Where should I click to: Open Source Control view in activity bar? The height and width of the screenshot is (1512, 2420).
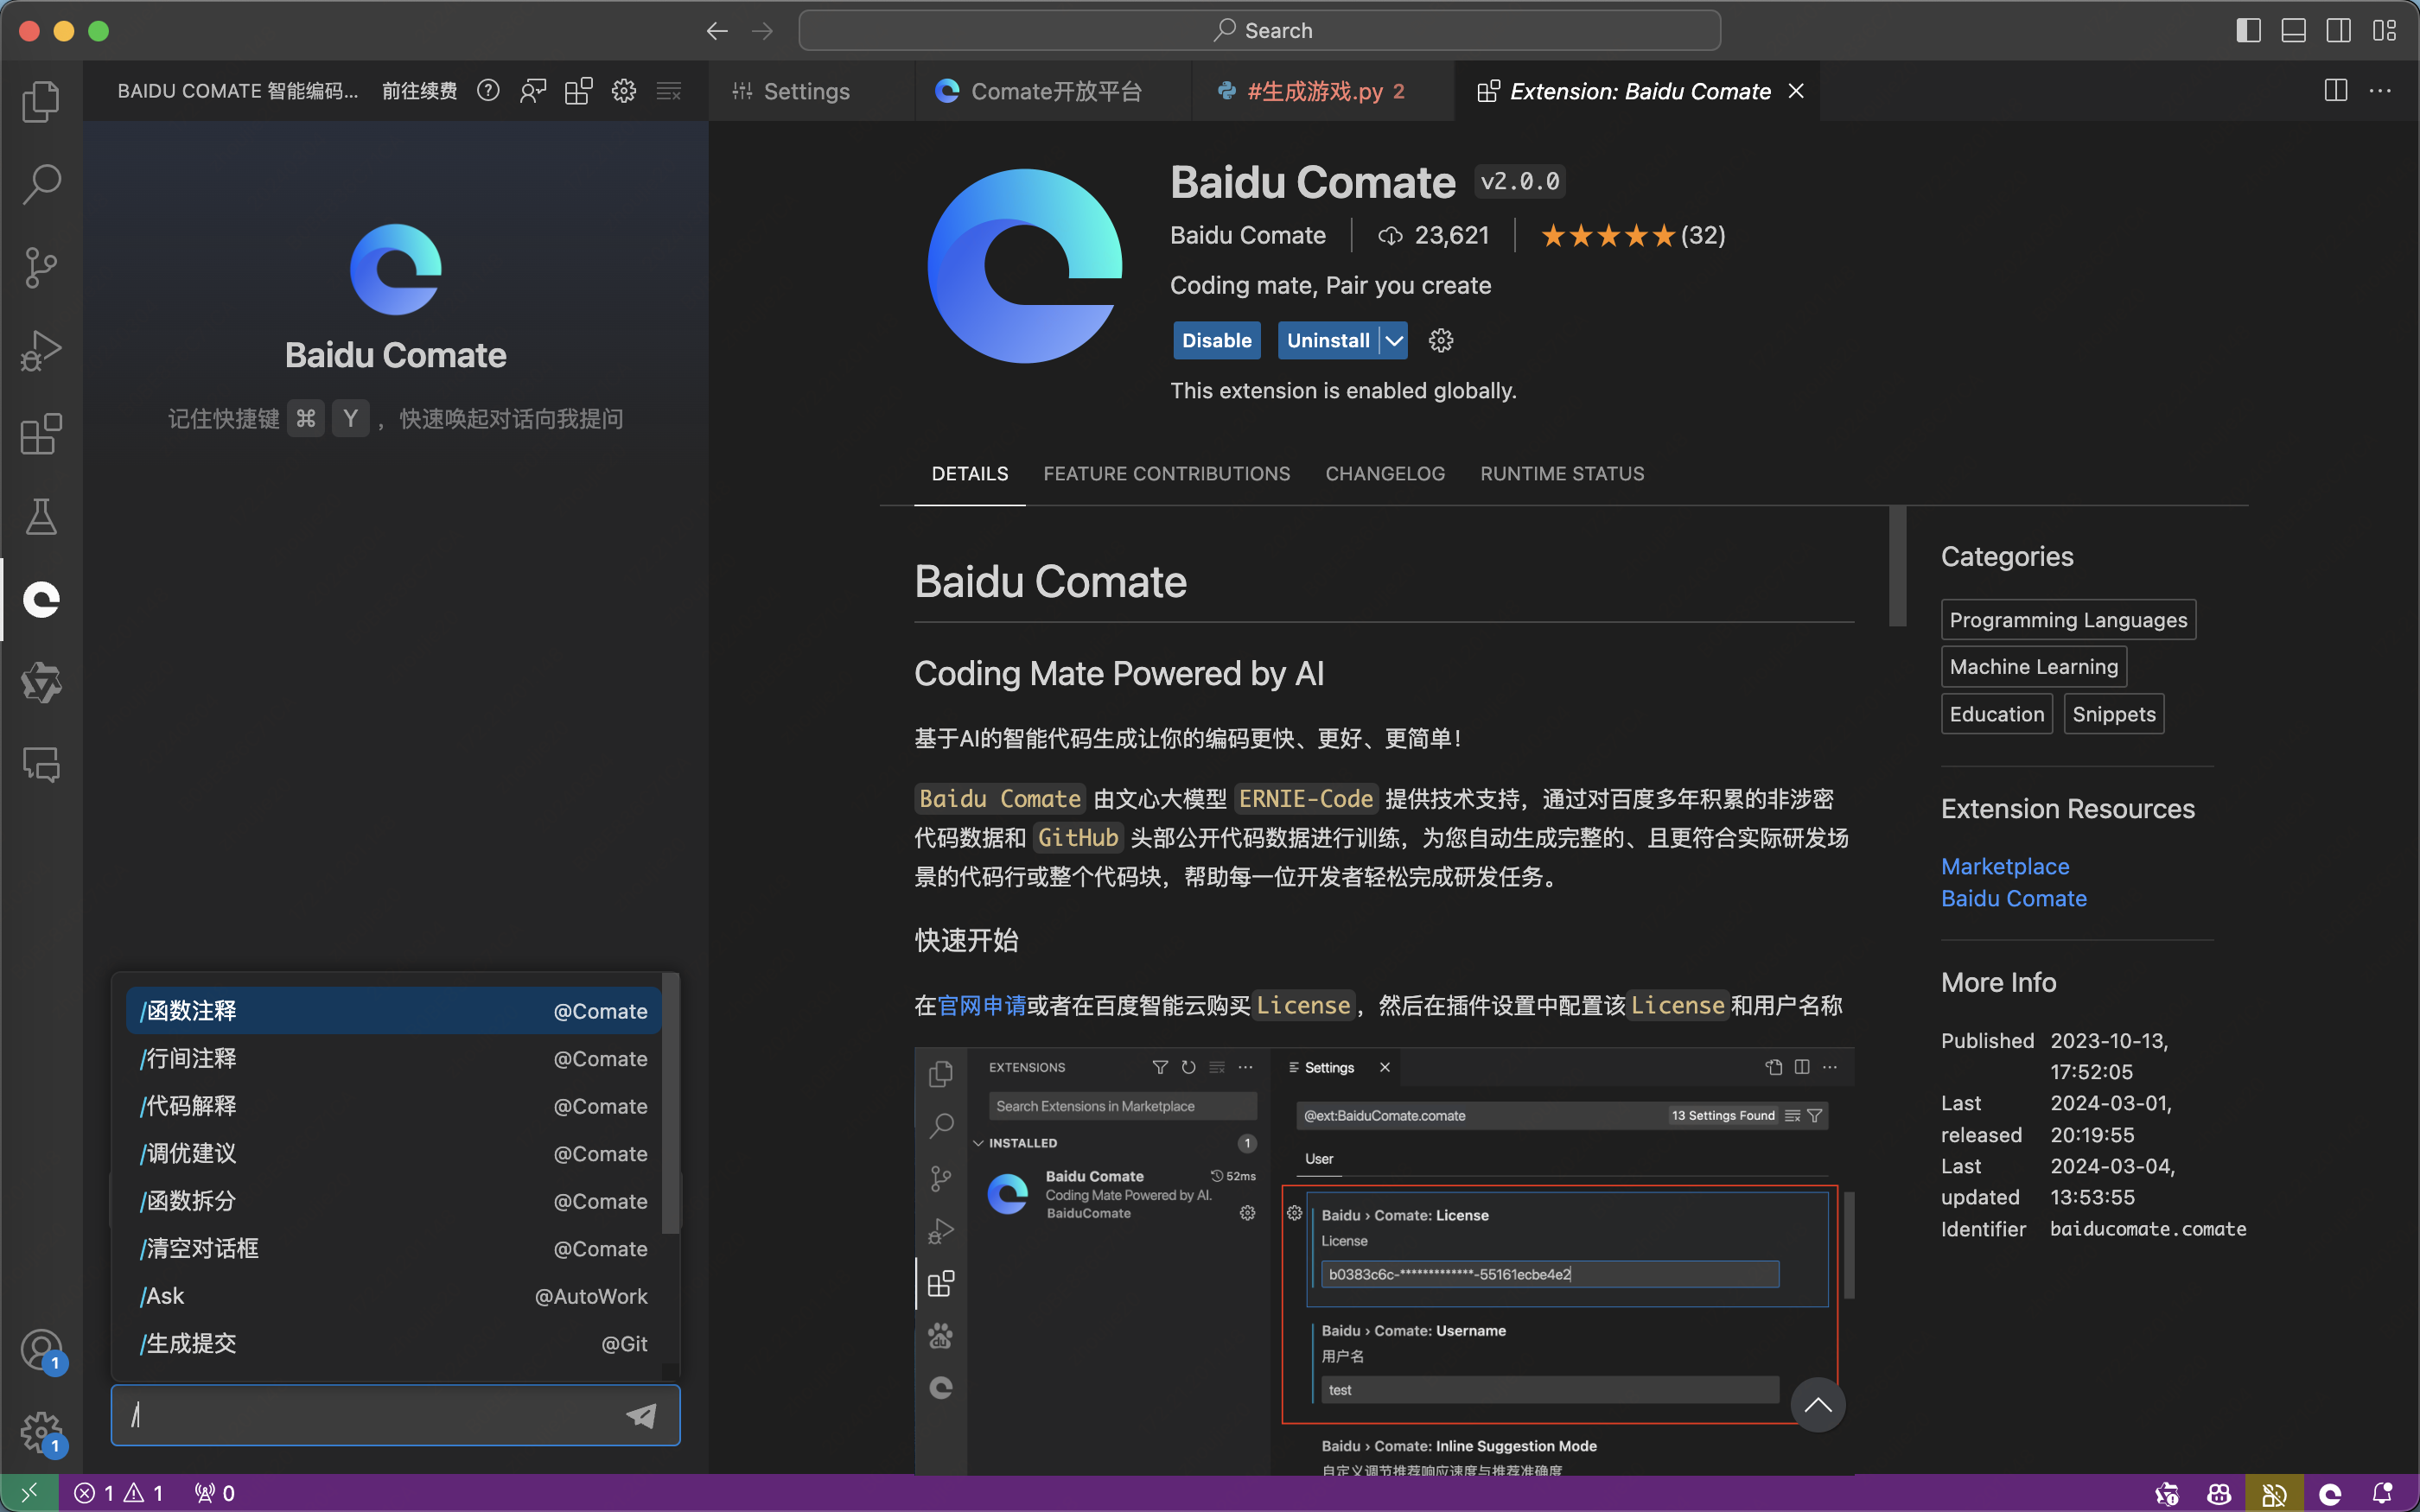click(x=41, y=267)
